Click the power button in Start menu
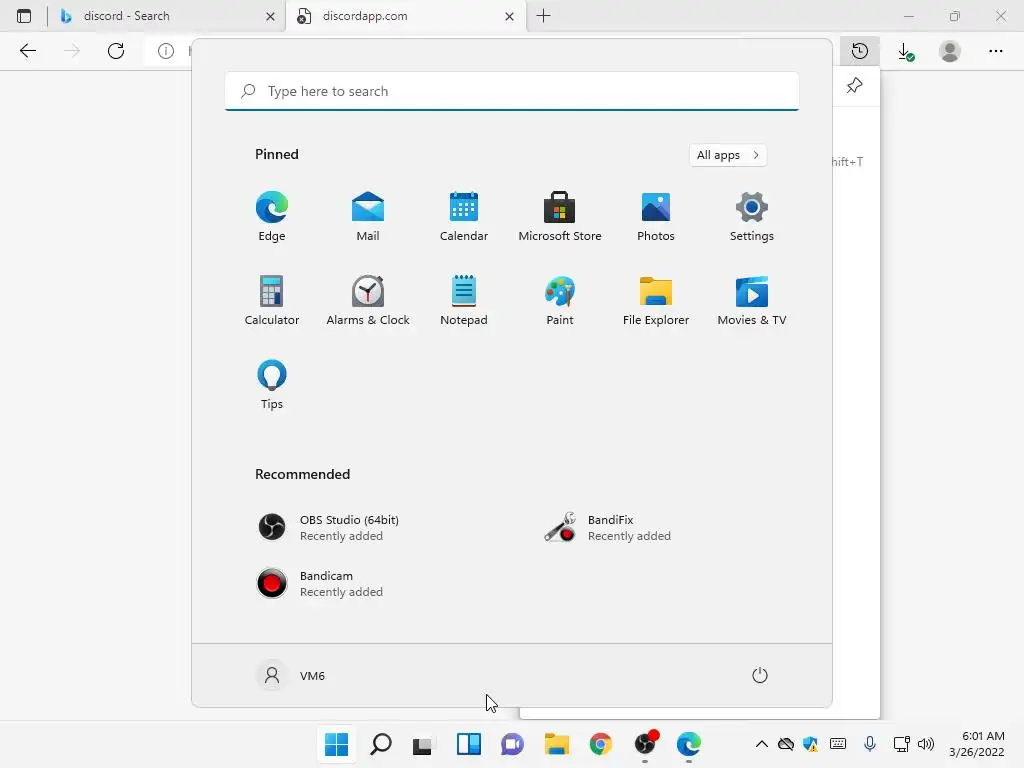Image resolution: width=1024 pixels, height=768 pixels. click(760, 675)
